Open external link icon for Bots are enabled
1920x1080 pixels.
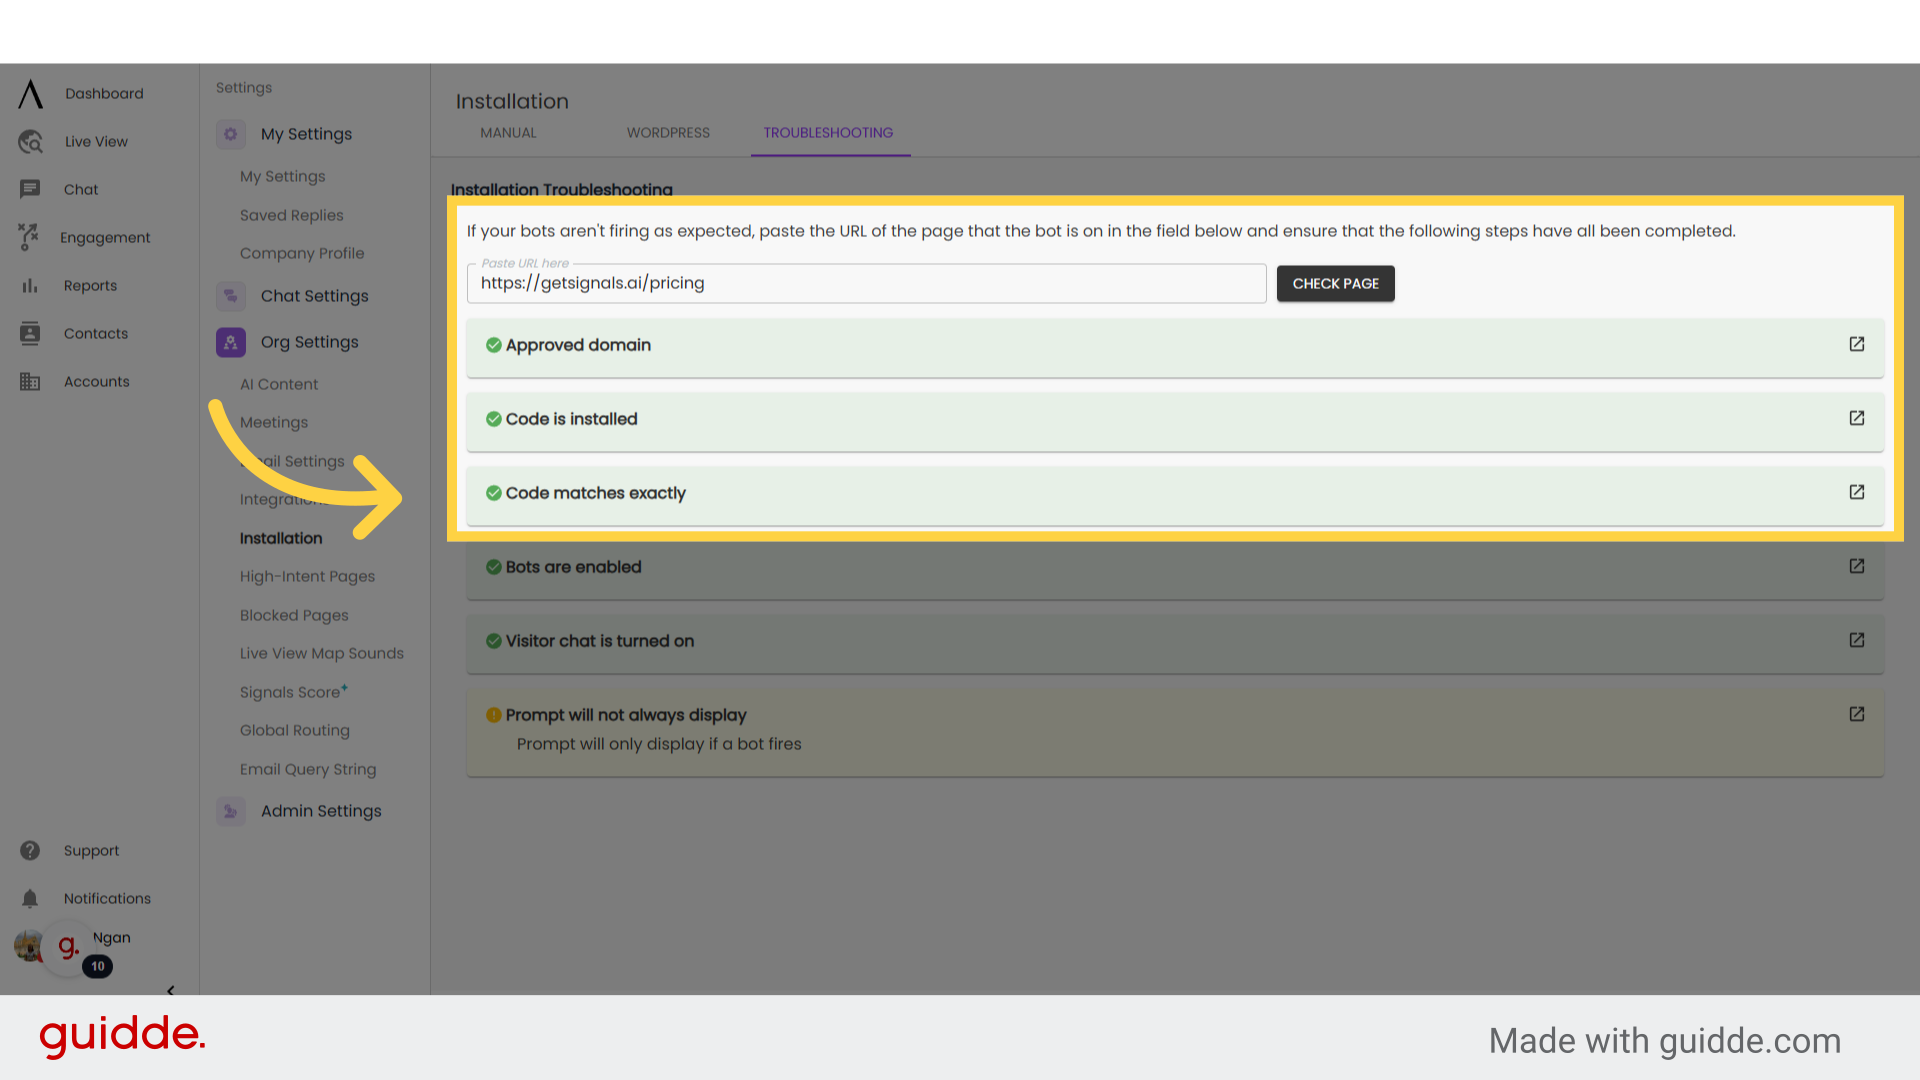[x=1857, y=566]
